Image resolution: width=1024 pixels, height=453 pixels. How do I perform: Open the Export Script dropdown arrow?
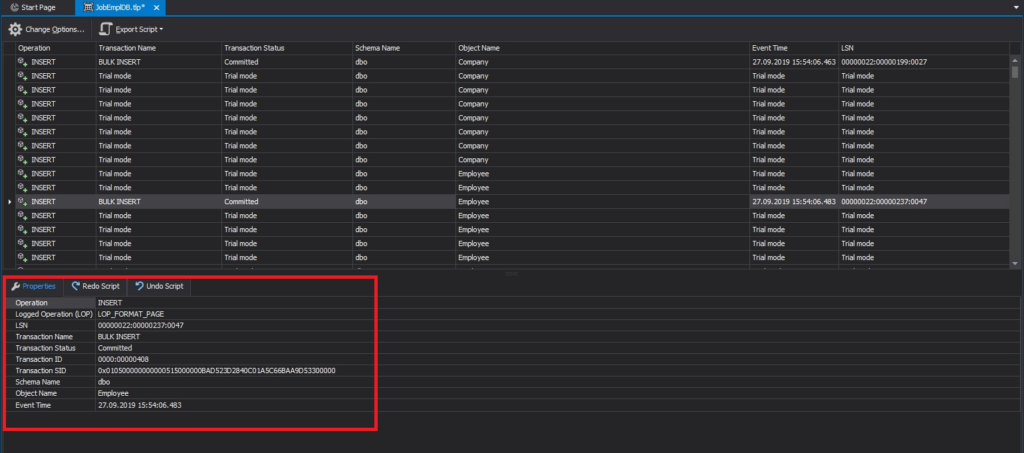[x=161, y=29]
